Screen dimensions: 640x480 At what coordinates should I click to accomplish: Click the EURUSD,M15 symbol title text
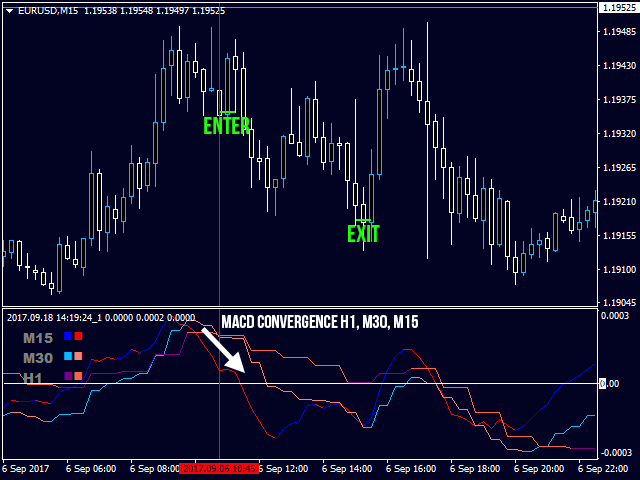[46, 10]
